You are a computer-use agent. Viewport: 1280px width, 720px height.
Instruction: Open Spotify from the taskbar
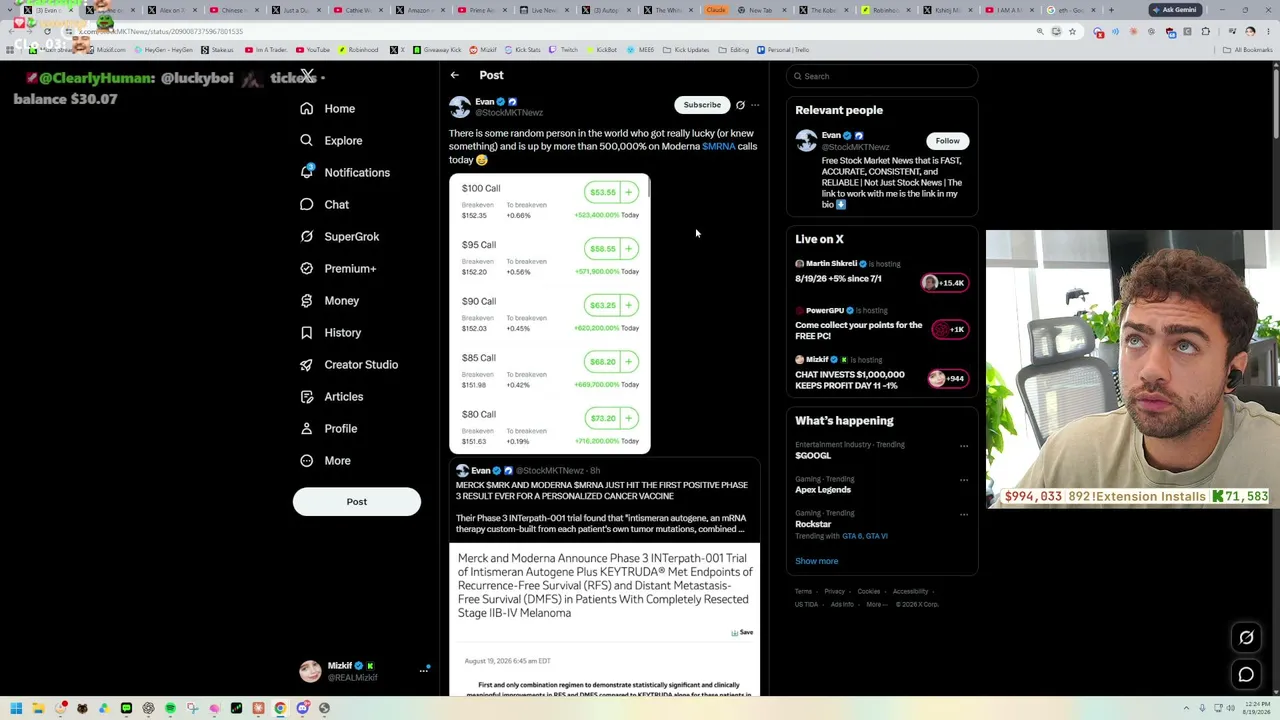coord(170,709)
